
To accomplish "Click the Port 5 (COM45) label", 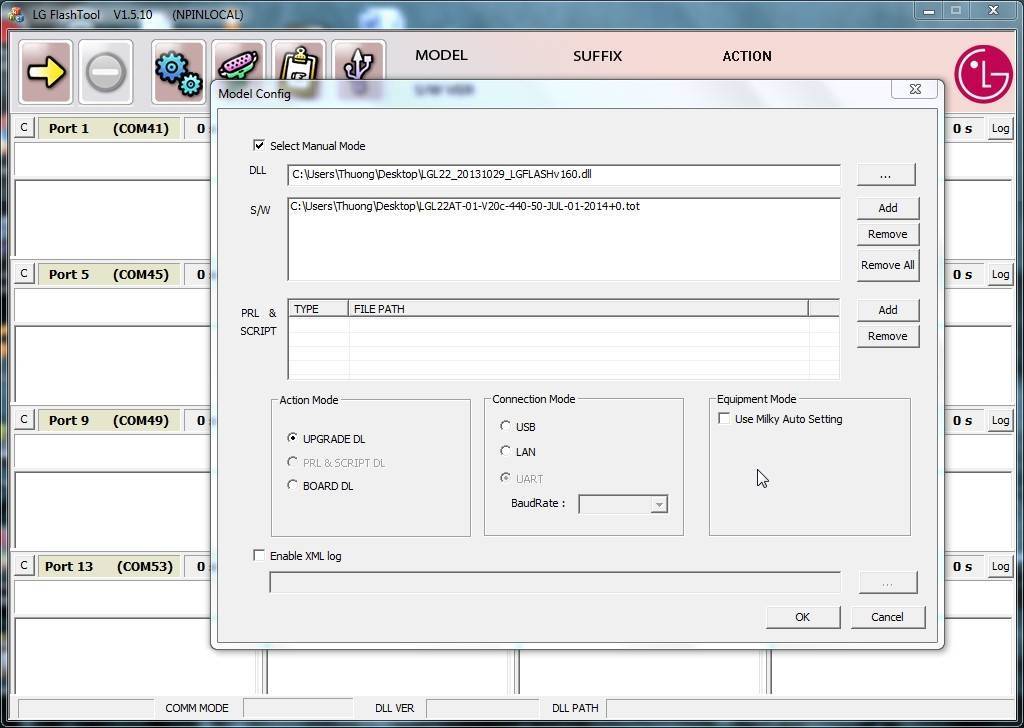I will 108,274.
